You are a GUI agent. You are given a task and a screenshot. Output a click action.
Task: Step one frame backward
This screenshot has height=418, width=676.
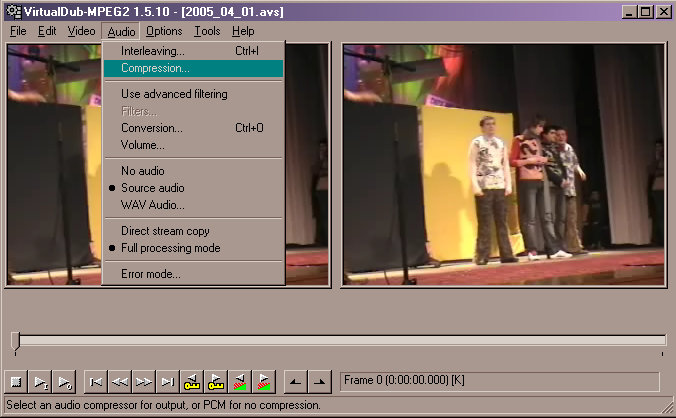pos(120,381)
